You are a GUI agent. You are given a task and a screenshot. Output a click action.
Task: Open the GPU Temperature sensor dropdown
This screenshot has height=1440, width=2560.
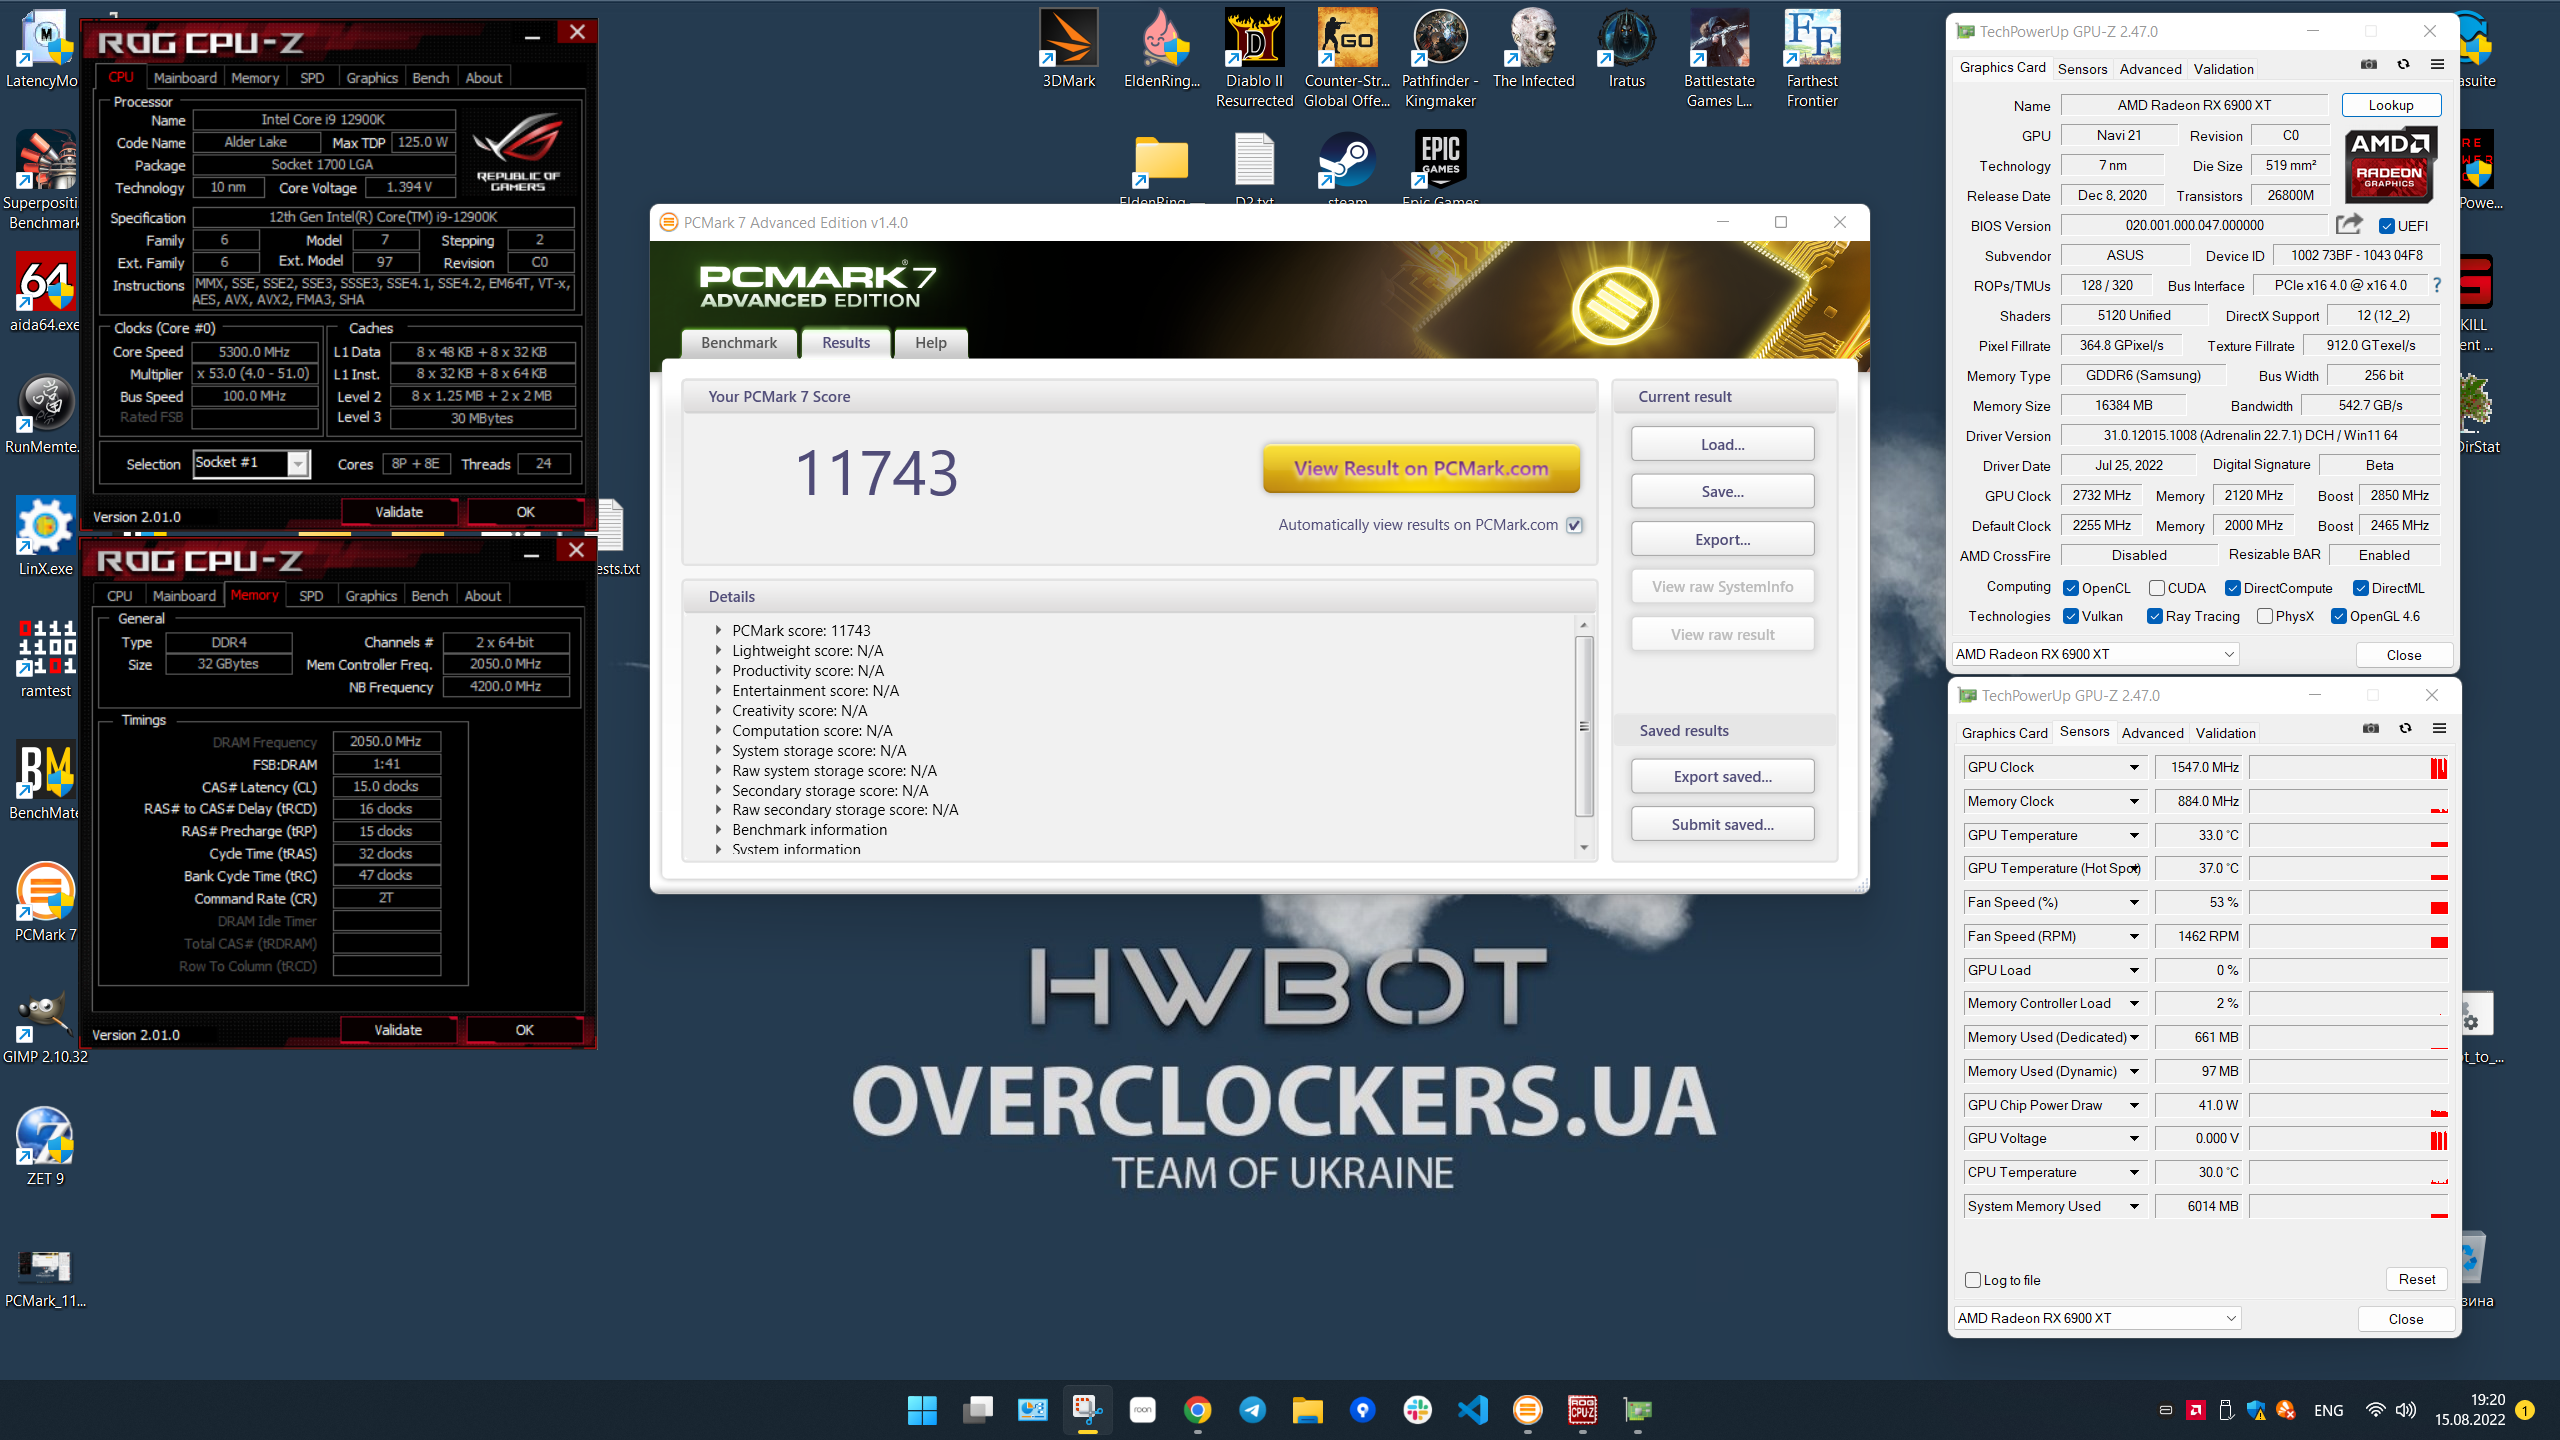click(2134, 836)
